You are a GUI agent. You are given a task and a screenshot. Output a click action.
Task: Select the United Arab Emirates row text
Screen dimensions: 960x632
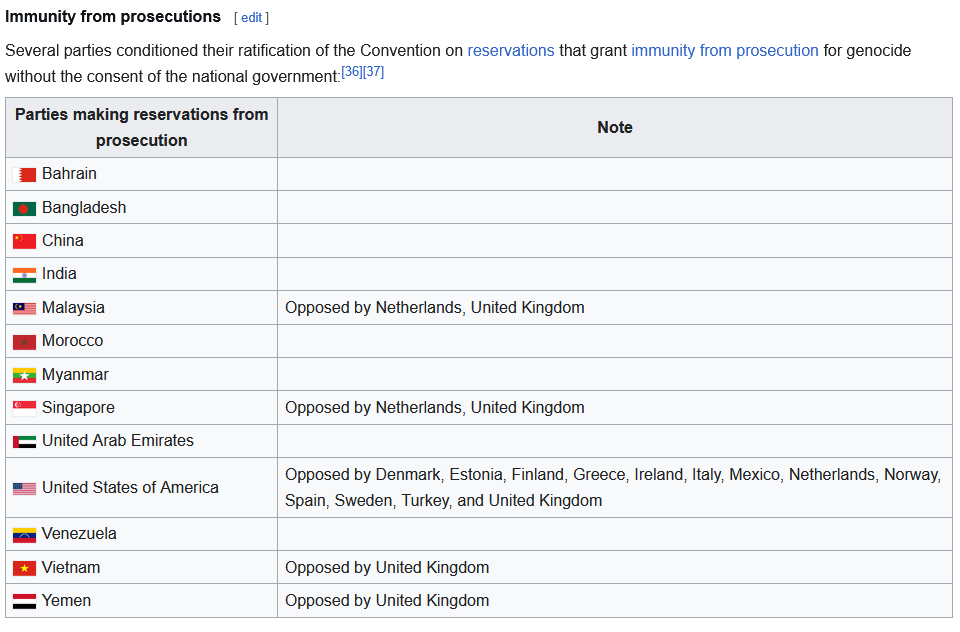[x=117, y=441]
